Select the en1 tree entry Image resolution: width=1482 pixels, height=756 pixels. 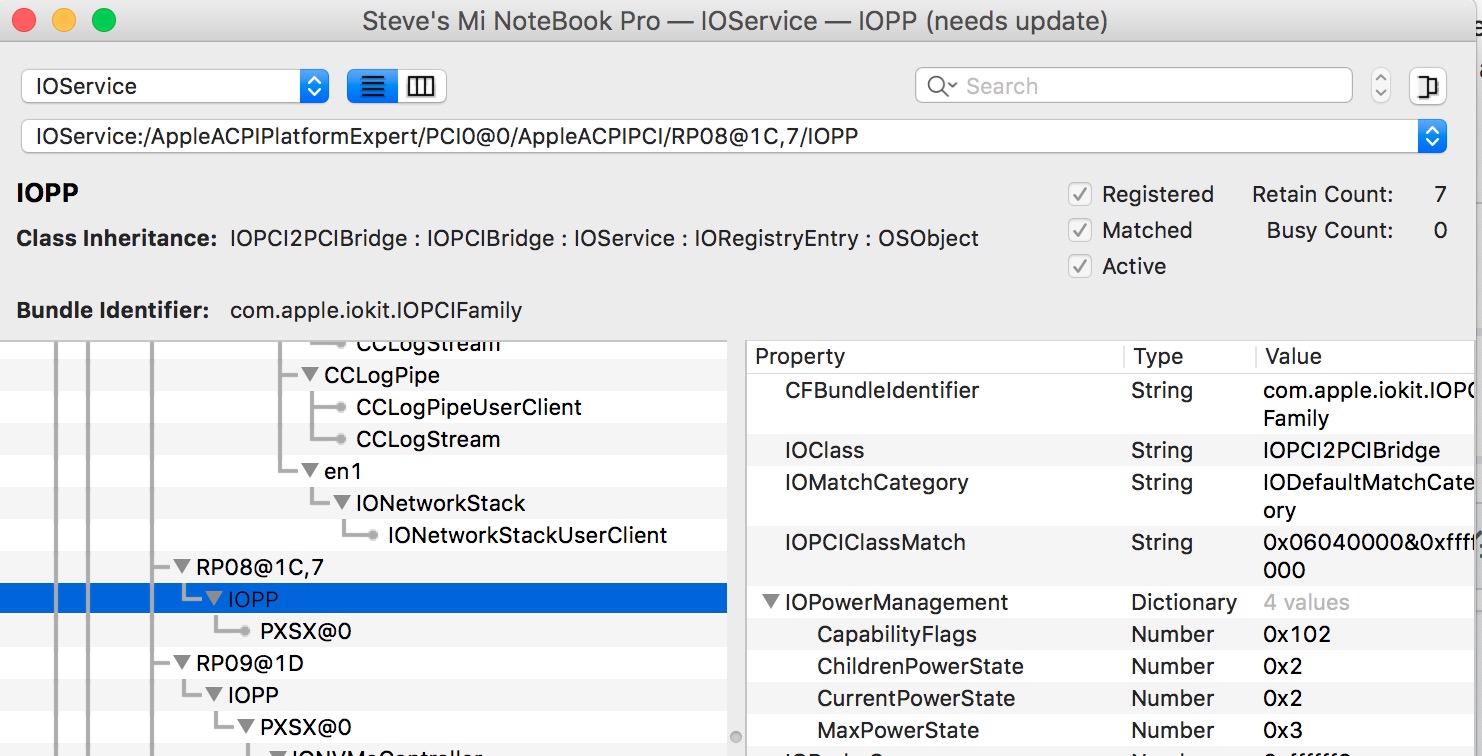tap(343, 471)
